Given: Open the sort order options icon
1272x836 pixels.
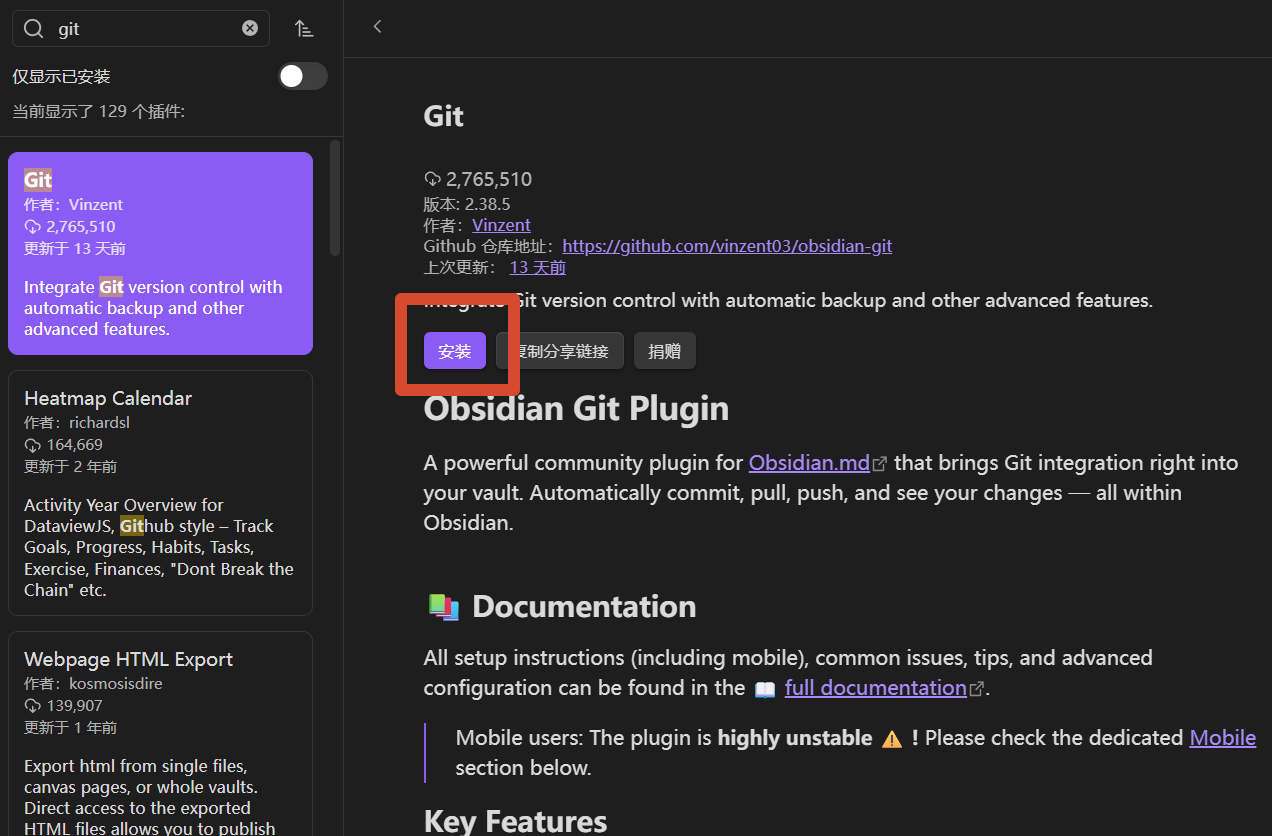Looking at the screenshot, I should (304, 29).
